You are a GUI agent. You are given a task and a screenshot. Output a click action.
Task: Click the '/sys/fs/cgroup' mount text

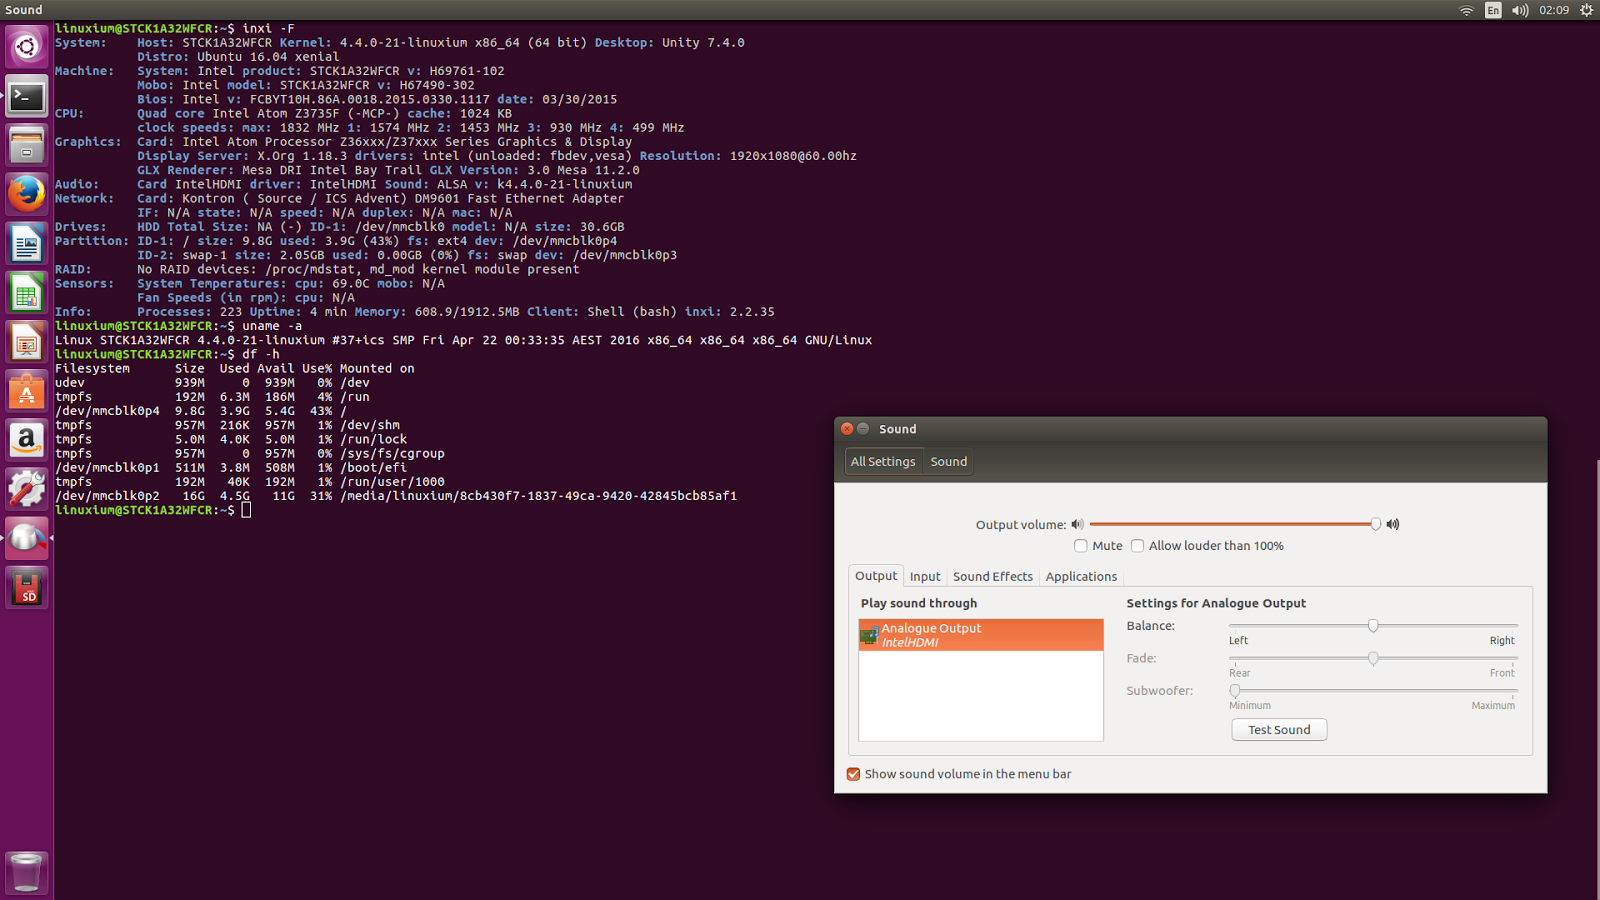pos(392,454)
